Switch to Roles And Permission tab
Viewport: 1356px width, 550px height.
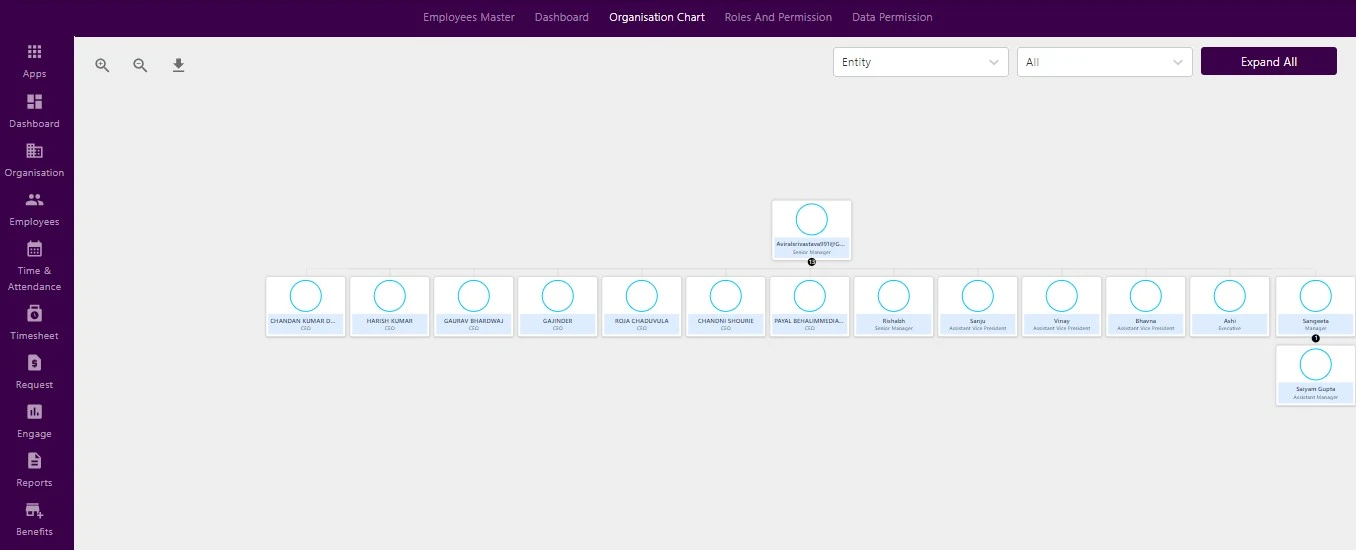(x=778, y=17)
